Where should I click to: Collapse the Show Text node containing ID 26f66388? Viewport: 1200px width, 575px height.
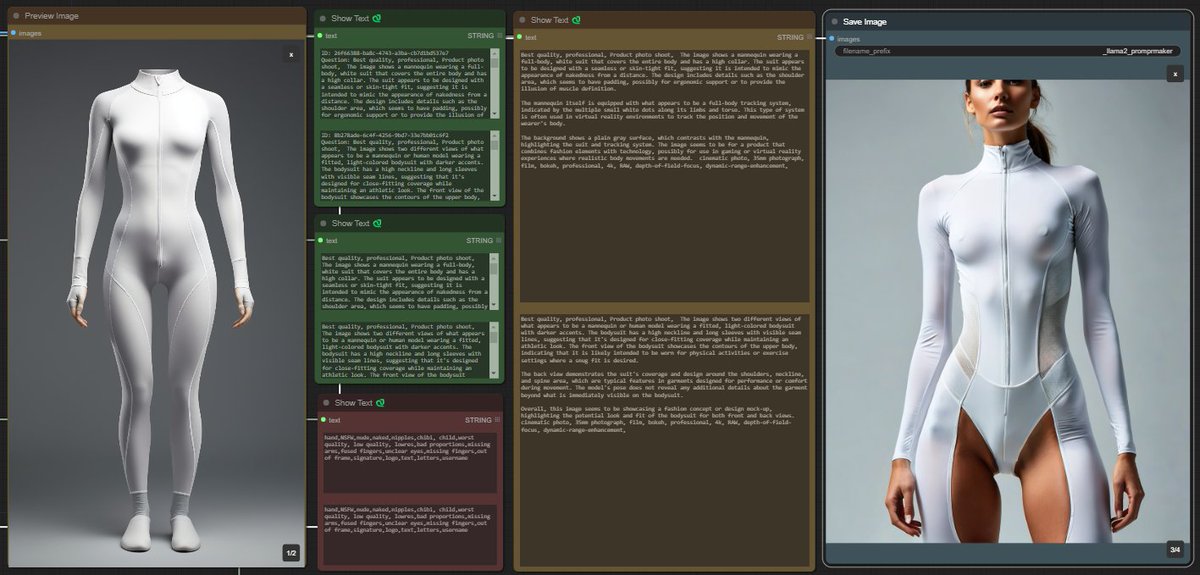pyautogui.click(x=324, y=19)
